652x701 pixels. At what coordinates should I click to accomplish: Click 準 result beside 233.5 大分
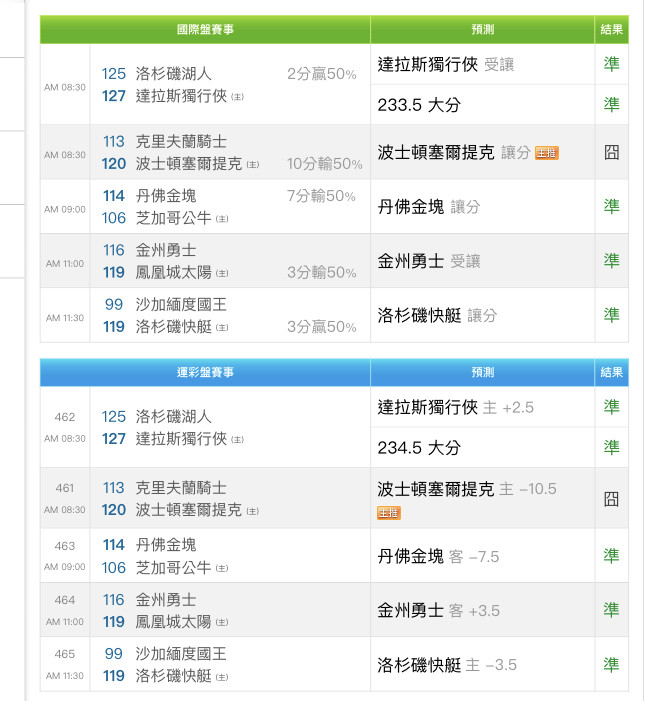(x=611, y=105)
